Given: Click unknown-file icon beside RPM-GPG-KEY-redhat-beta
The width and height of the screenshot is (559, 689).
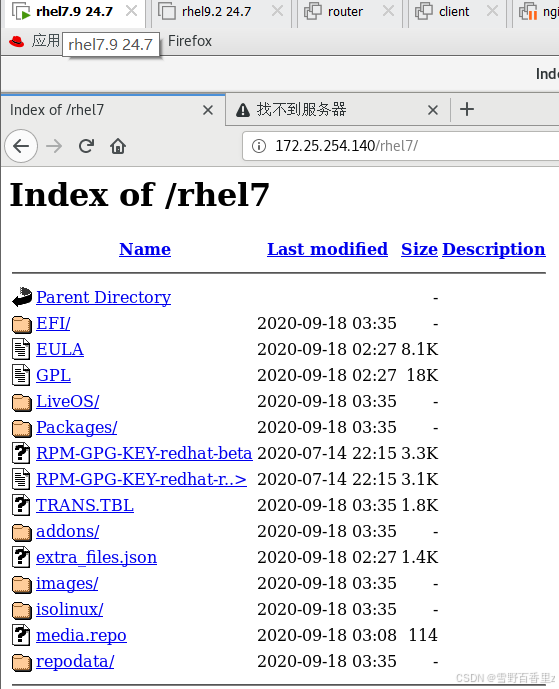Looking at the screenshot, I should (x=21, y=453).
